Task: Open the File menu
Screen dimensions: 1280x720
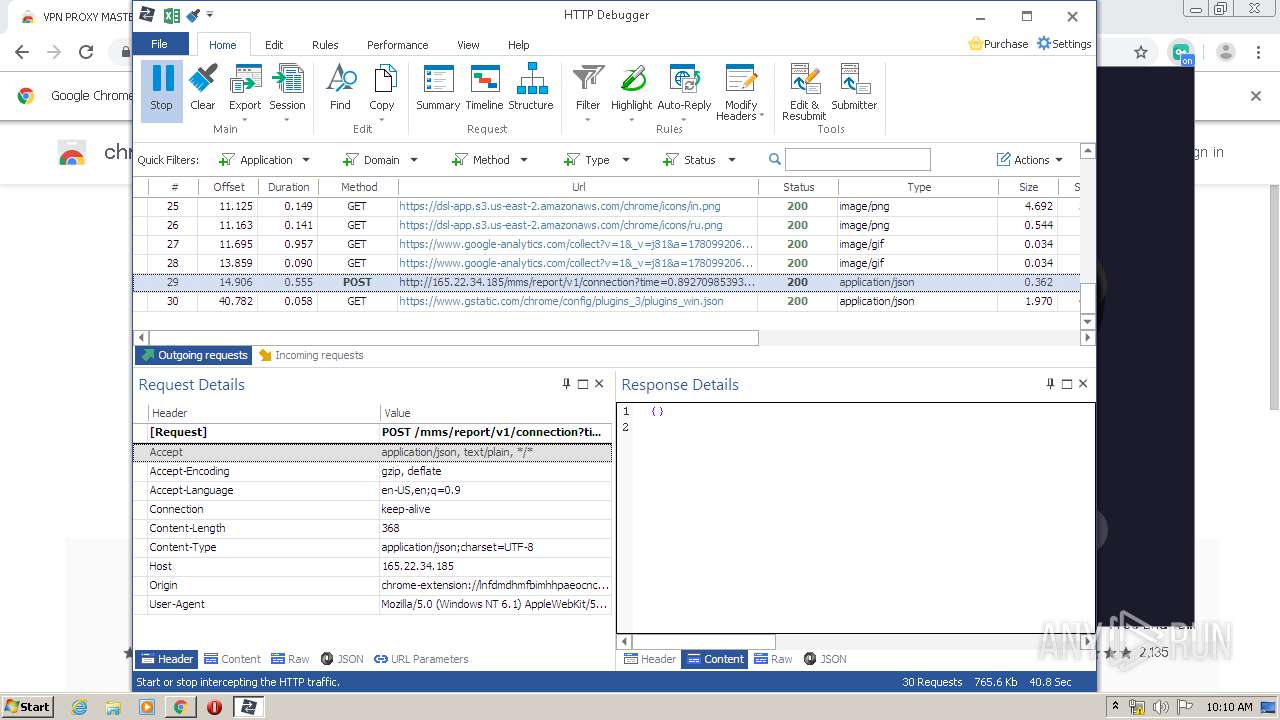Action: click(160, 44)
